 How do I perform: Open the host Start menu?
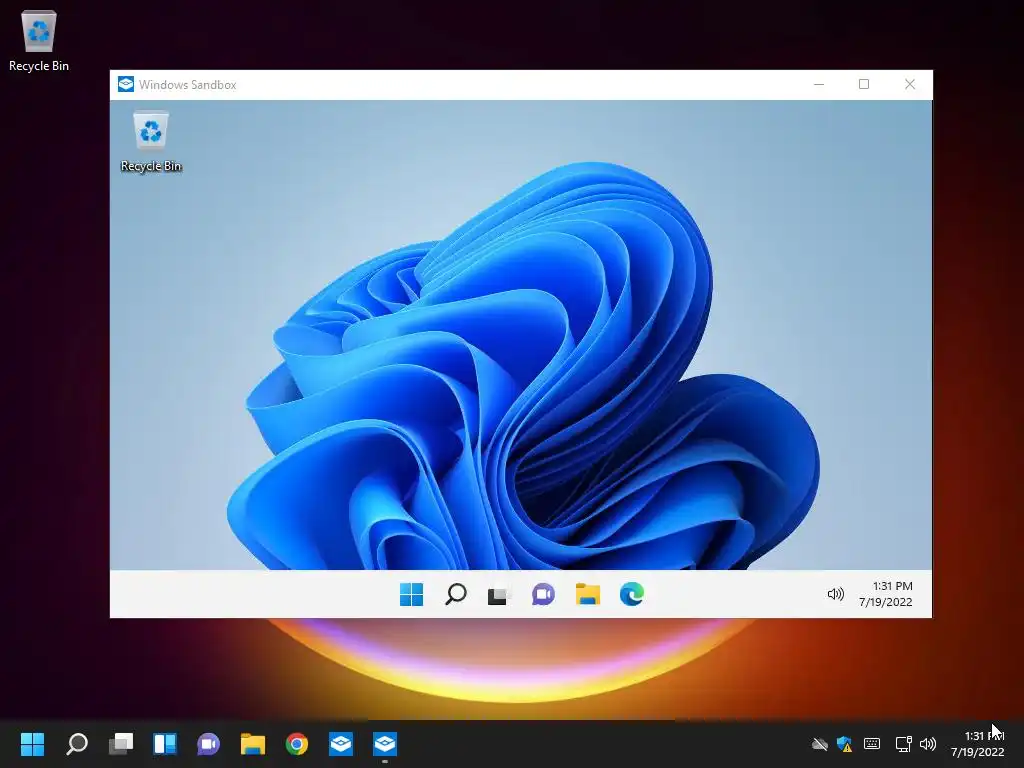pos(32,743)
